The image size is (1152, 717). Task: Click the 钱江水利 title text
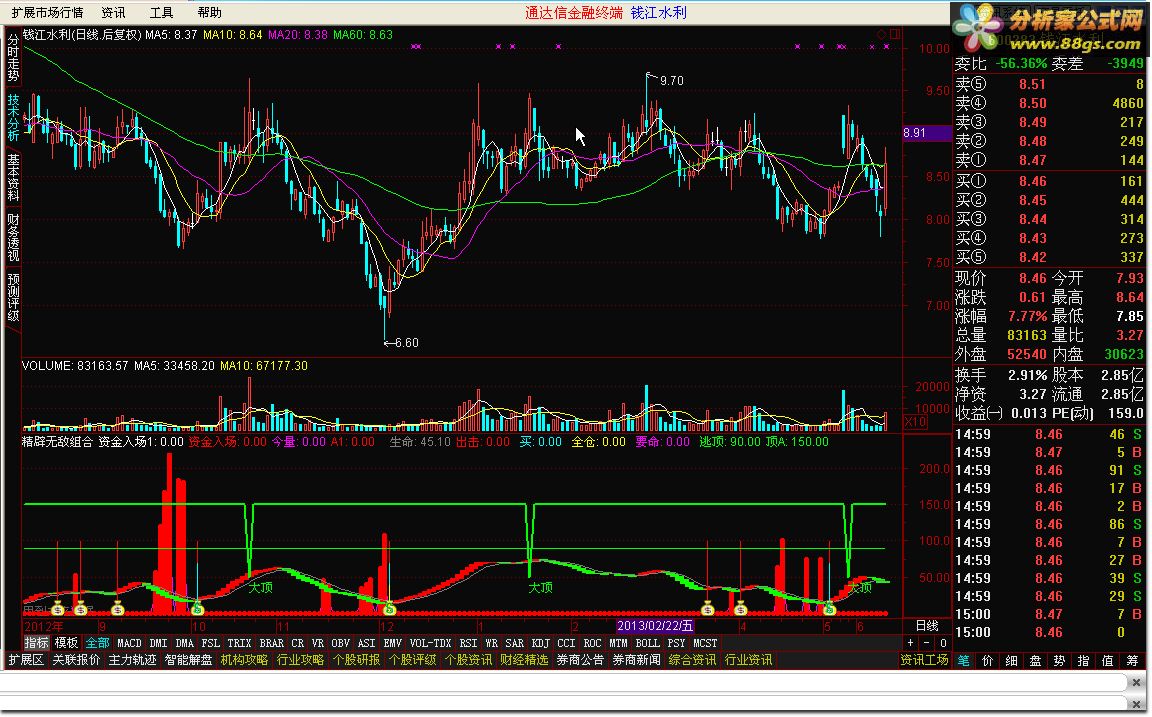(658, 12)
